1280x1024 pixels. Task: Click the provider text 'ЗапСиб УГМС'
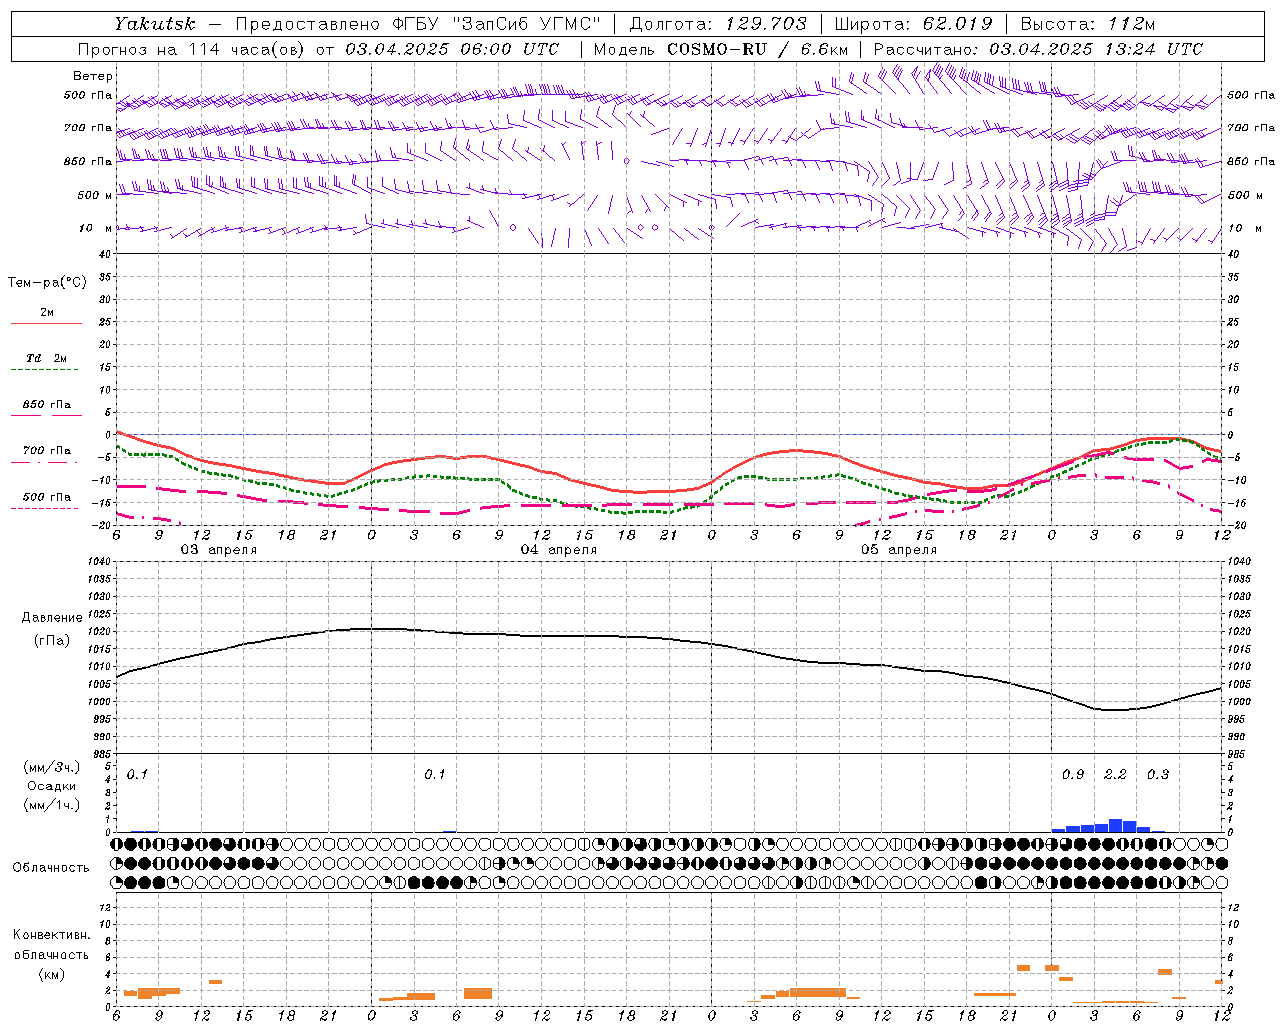[x=528, y=24]
